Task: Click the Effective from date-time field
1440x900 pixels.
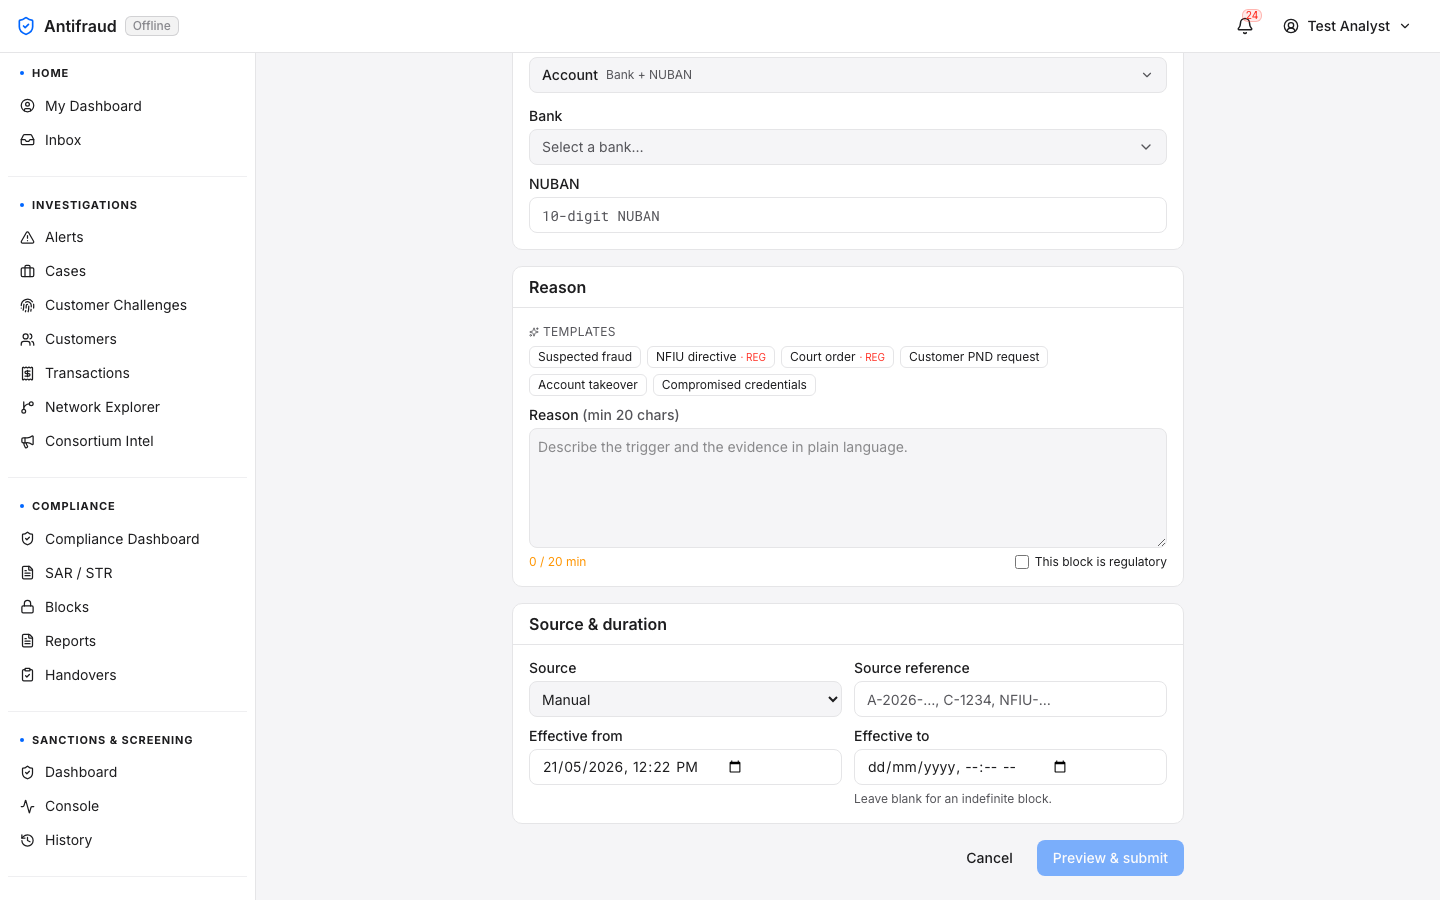Action: click(685, 767)
